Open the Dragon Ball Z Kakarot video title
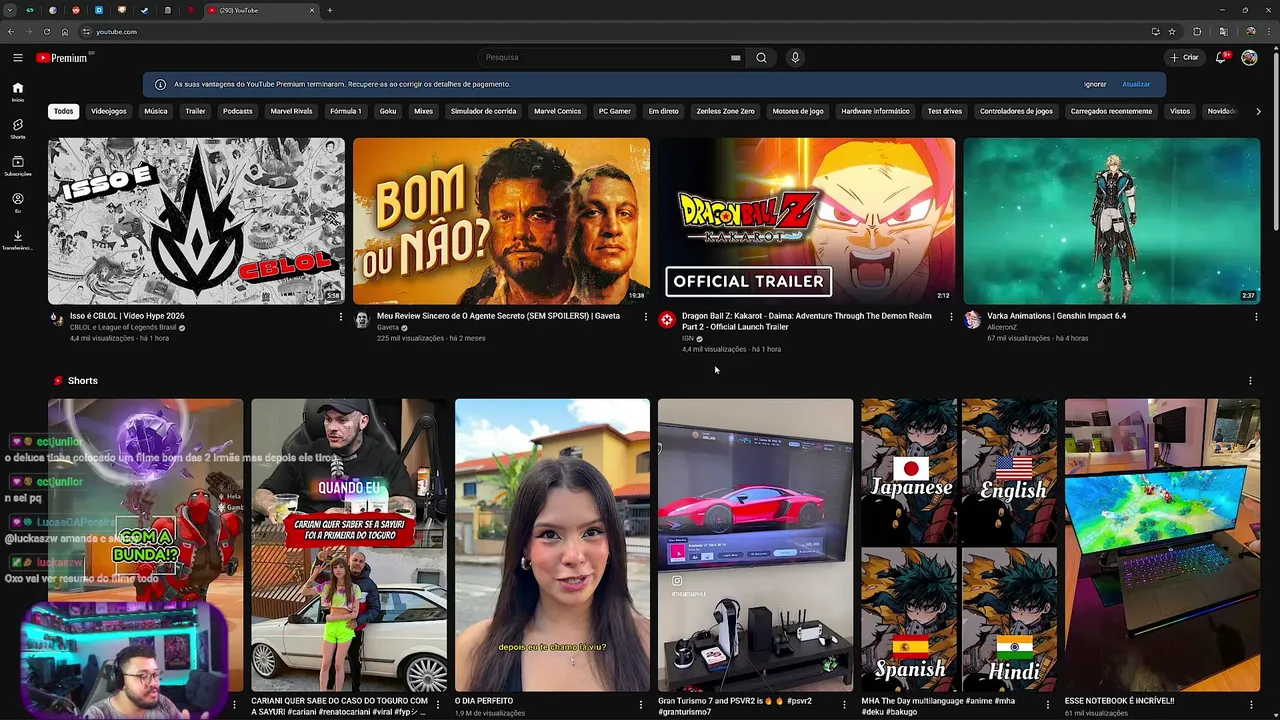 point(807,321)
